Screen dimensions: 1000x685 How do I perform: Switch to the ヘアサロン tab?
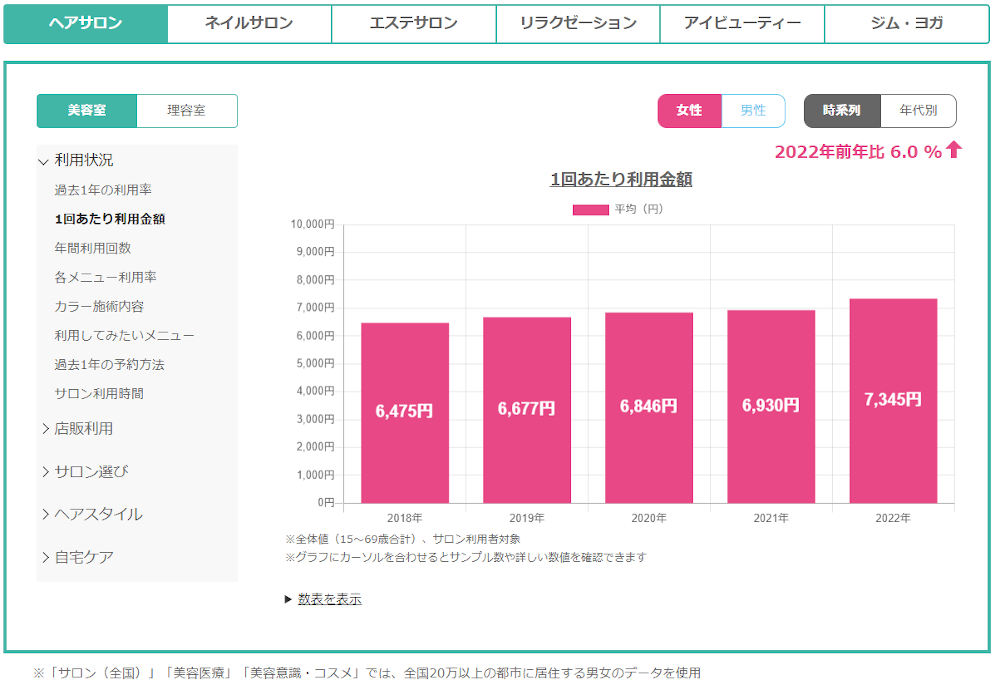85,24
